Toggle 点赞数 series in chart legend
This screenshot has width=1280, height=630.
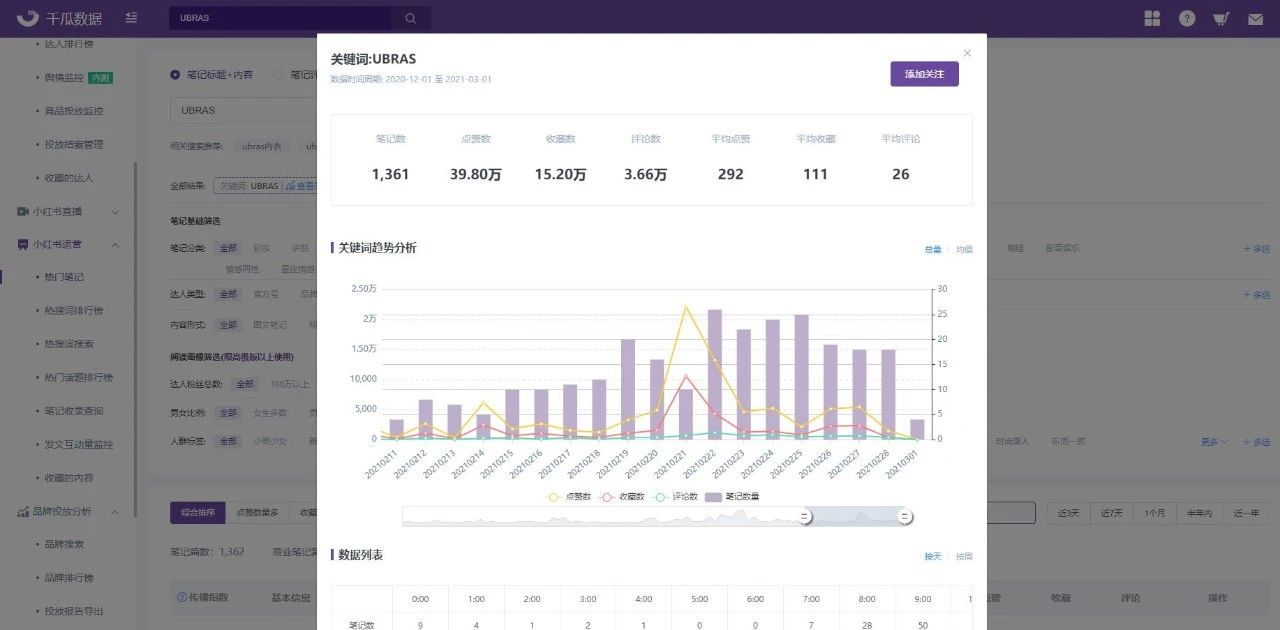tap(566, 497)
